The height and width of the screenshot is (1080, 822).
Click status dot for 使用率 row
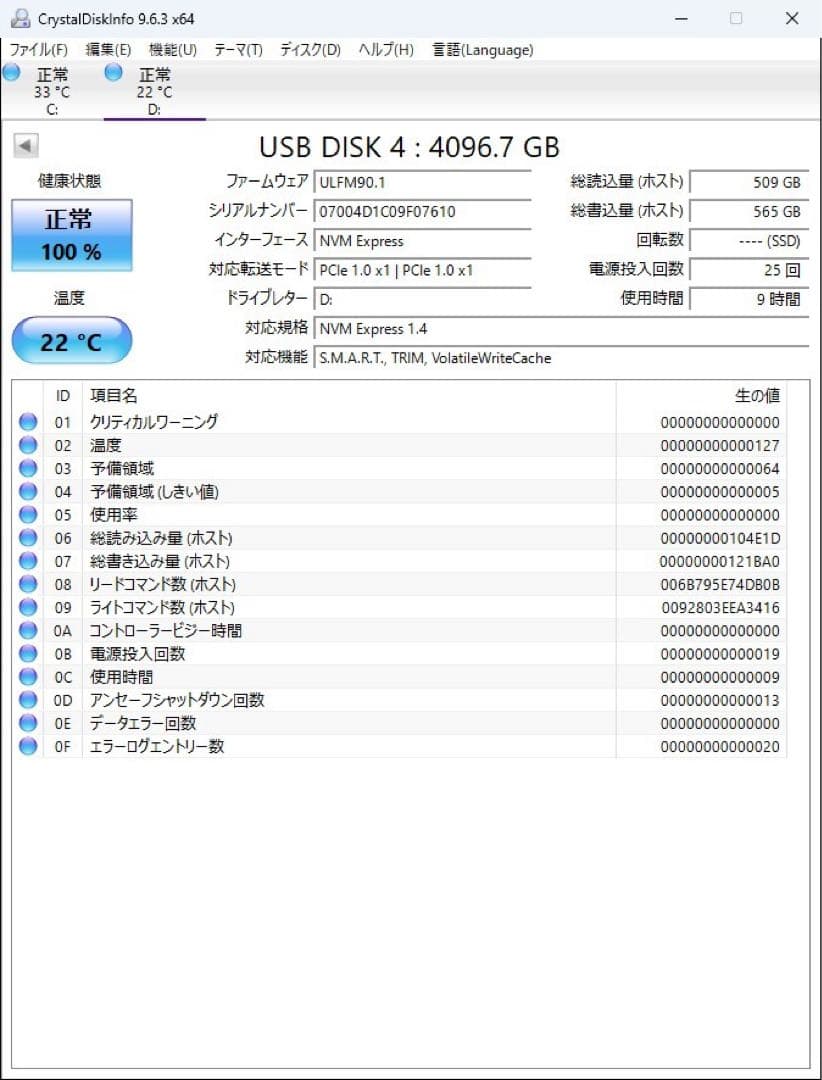point(28,515)
